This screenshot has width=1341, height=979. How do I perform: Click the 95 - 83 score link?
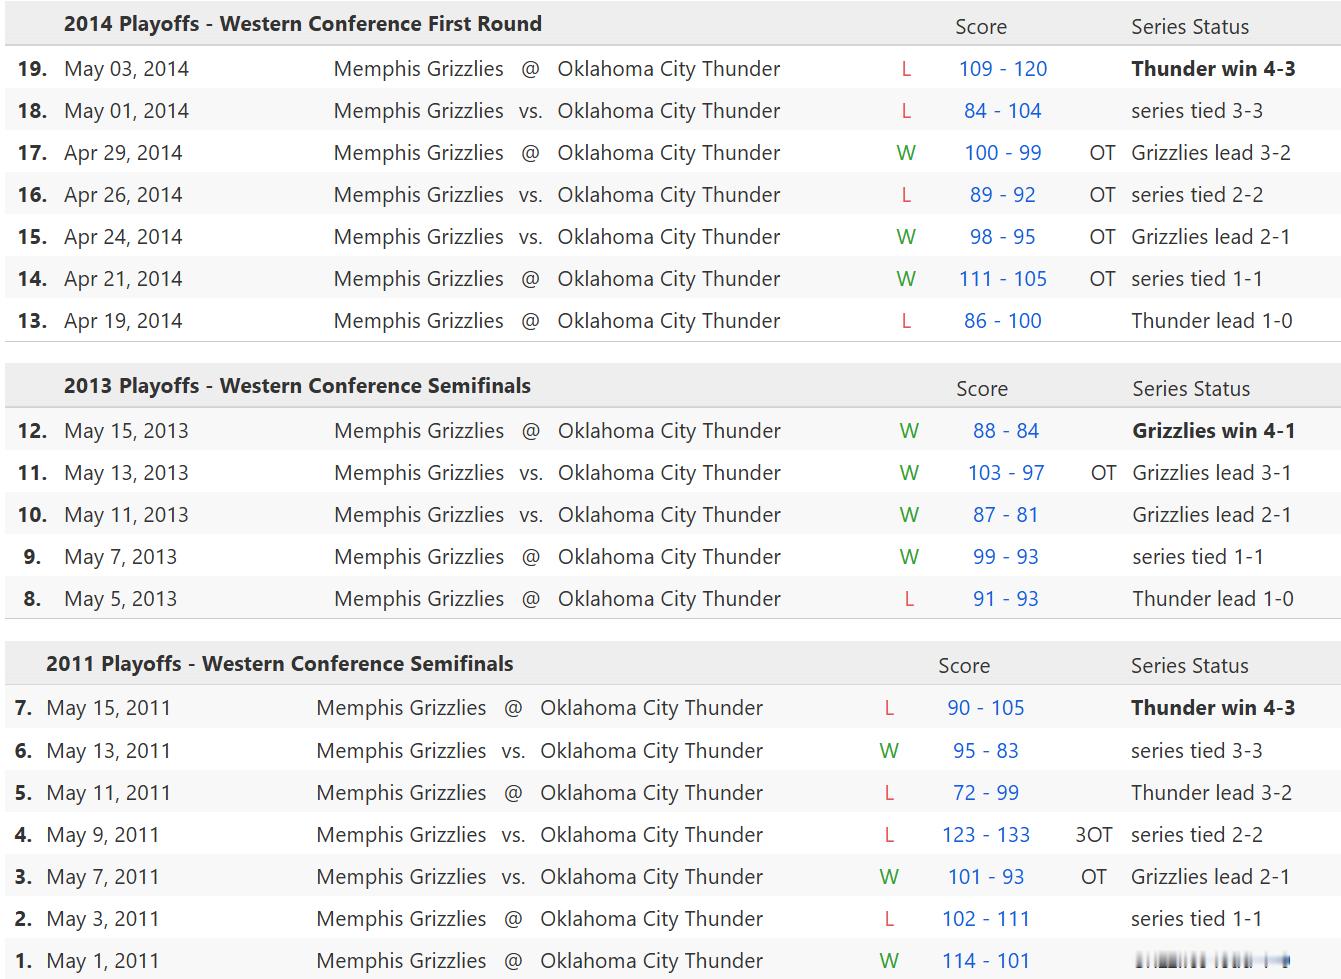pyautogui.click(x=985, y=751)
